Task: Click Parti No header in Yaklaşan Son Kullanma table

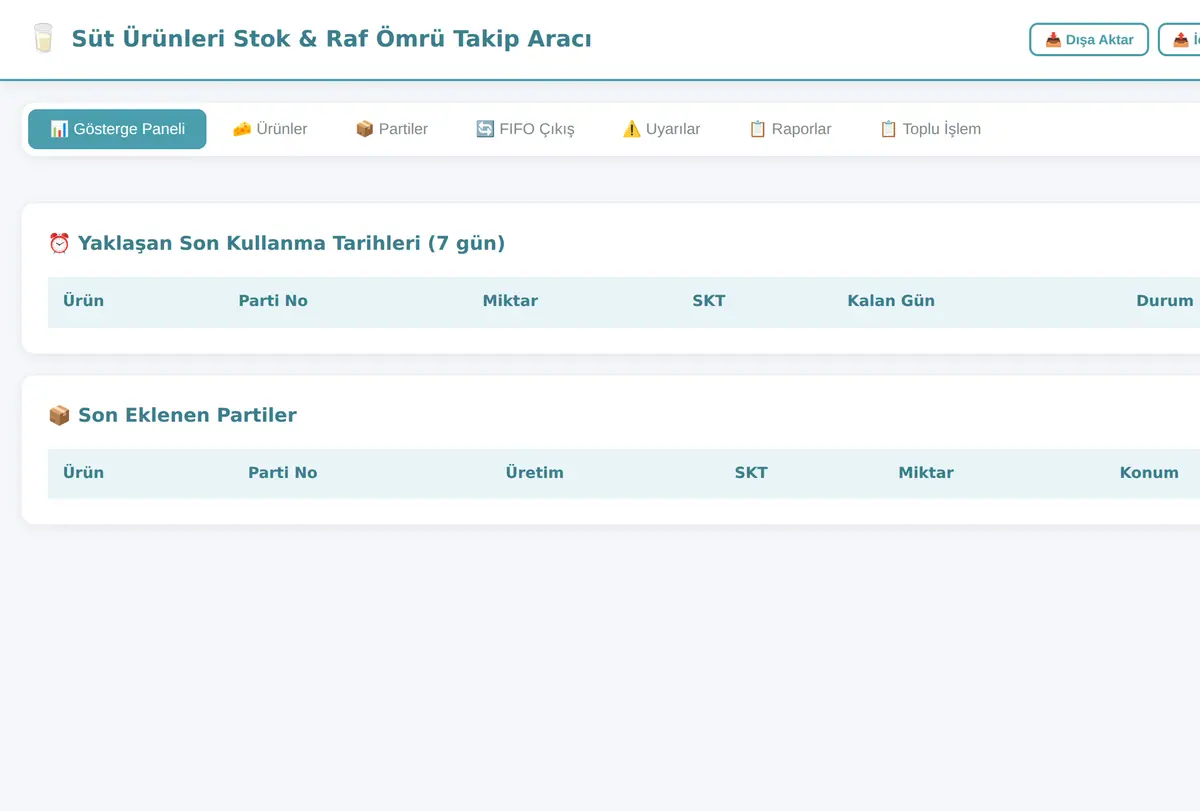Action: point(273,301)
